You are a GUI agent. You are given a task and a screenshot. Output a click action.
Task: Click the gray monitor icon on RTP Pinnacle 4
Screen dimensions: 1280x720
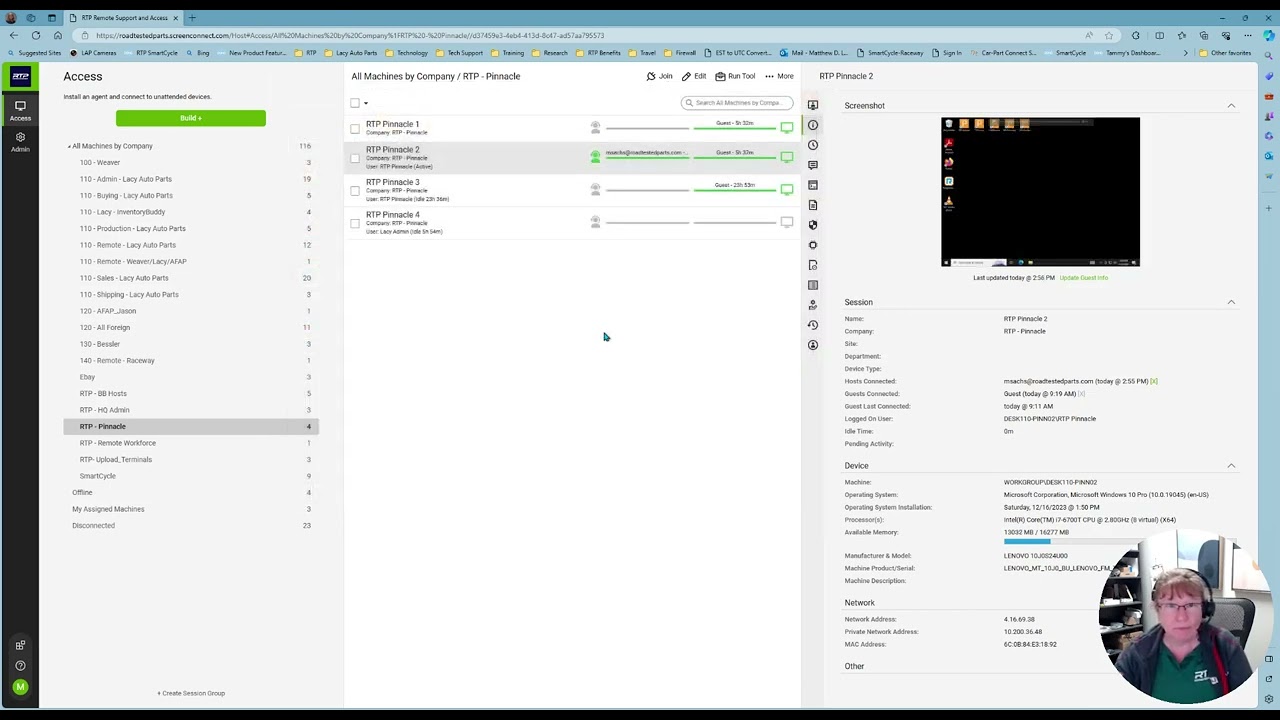787,222
